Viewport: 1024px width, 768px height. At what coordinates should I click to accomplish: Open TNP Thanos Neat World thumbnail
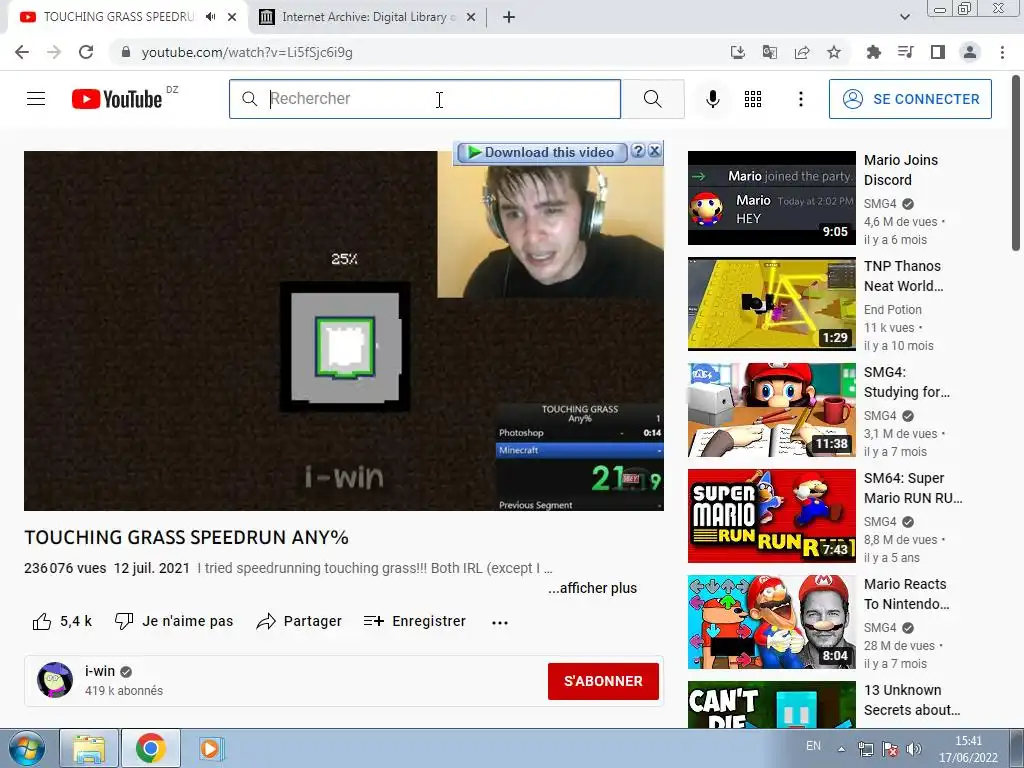tap(771, 304)
